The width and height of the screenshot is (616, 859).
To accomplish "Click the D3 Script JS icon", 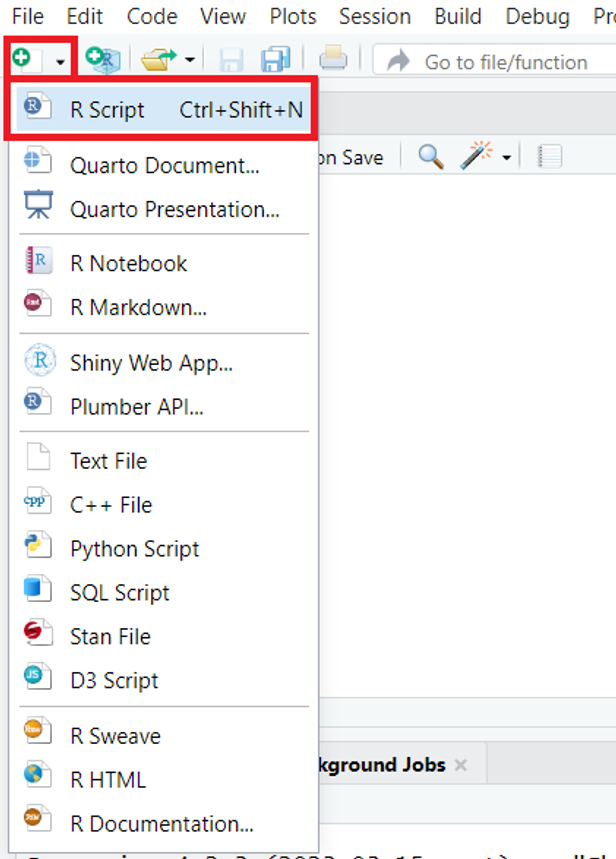I will 38,676.
